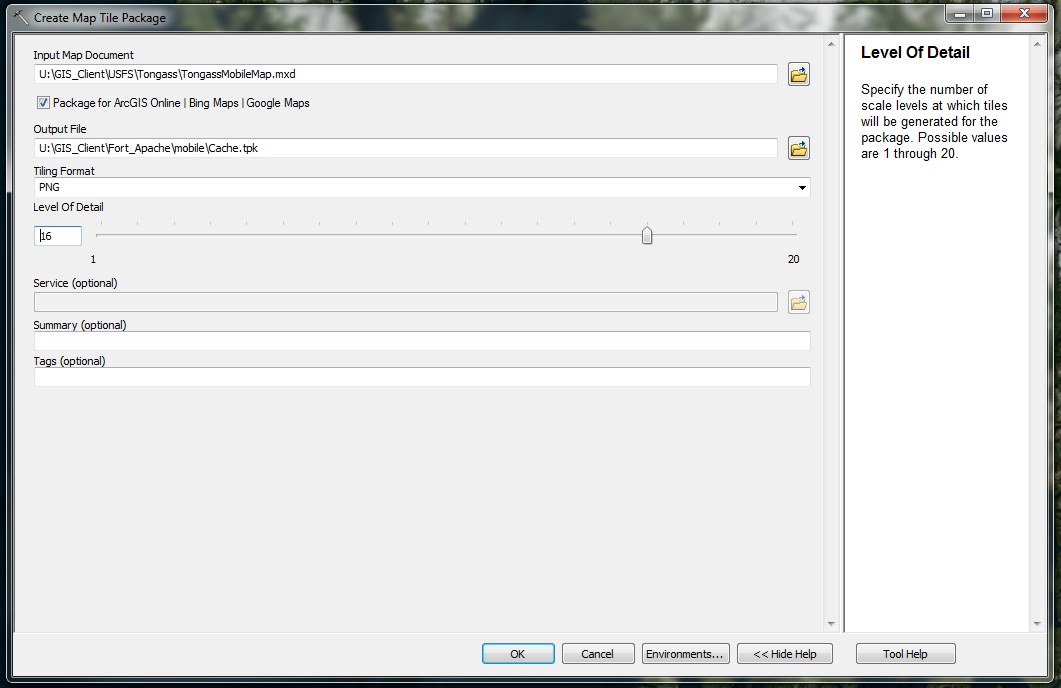Click the browse folder icon for Input Map Document
The width and height of the screenshot is (1061, 688).
[798, 75]
